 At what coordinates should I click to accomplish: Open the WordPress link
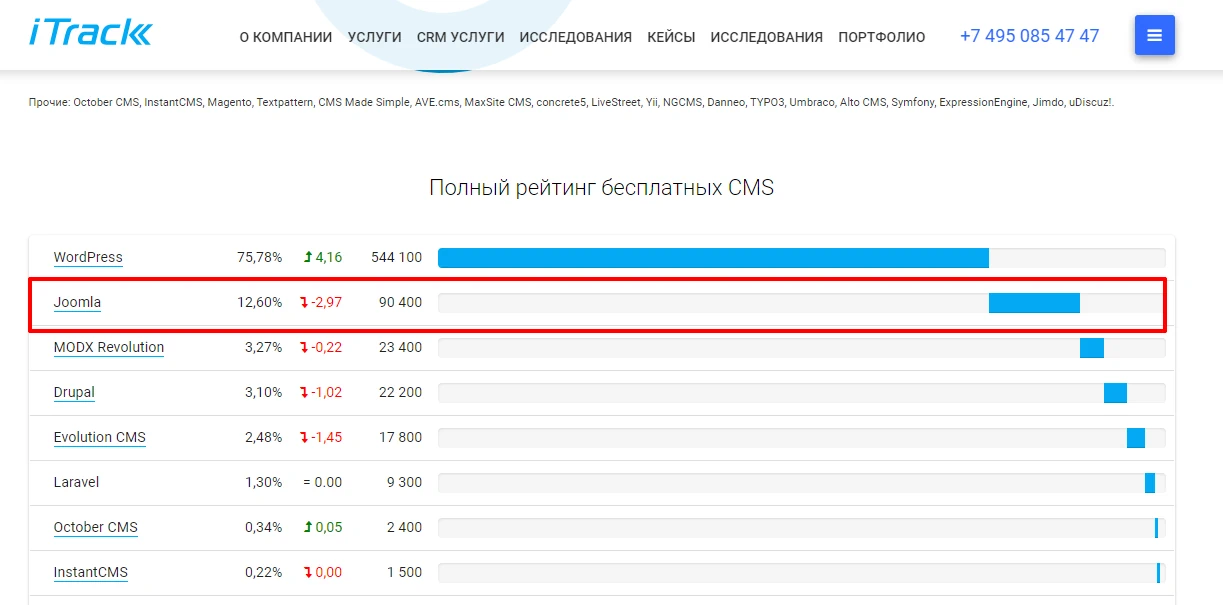pyautogui.click(x=88, y=257)
